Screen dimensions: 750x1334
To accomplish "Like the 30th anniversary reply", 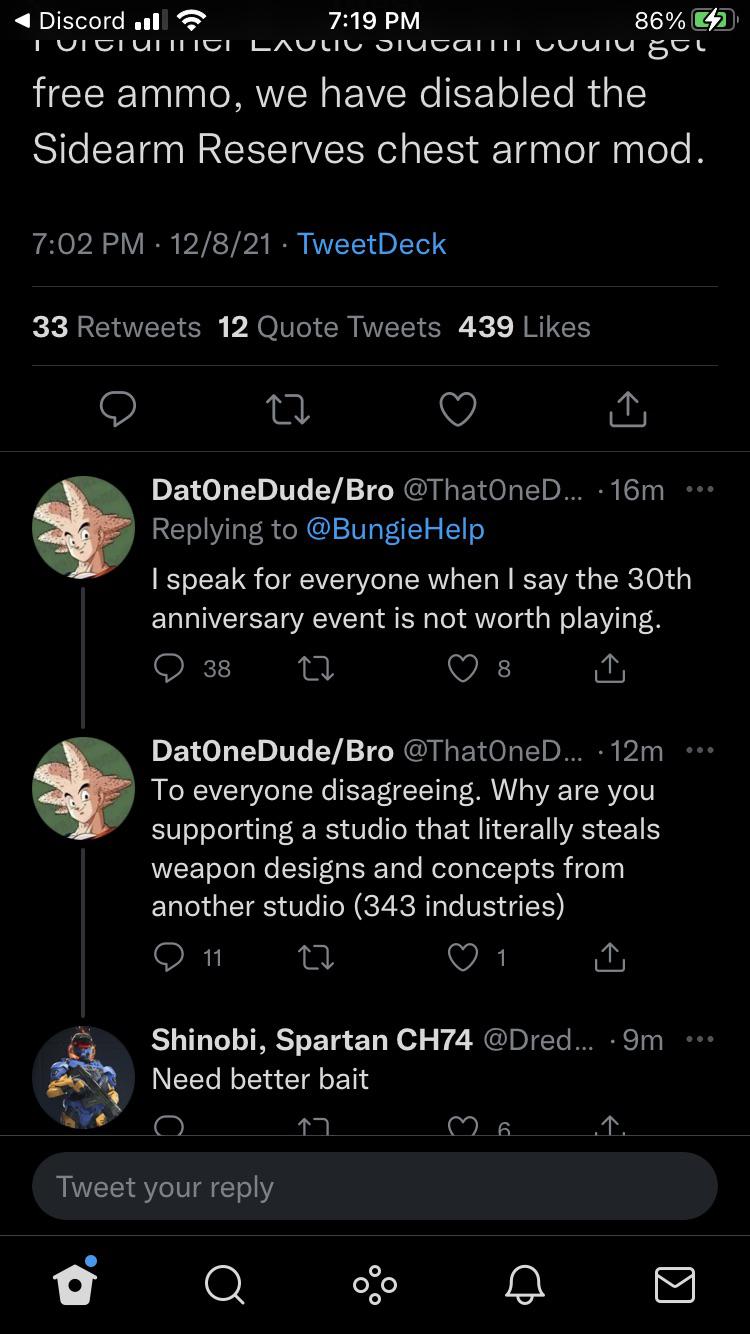I will pyautogui.click(x=463, y=668).
